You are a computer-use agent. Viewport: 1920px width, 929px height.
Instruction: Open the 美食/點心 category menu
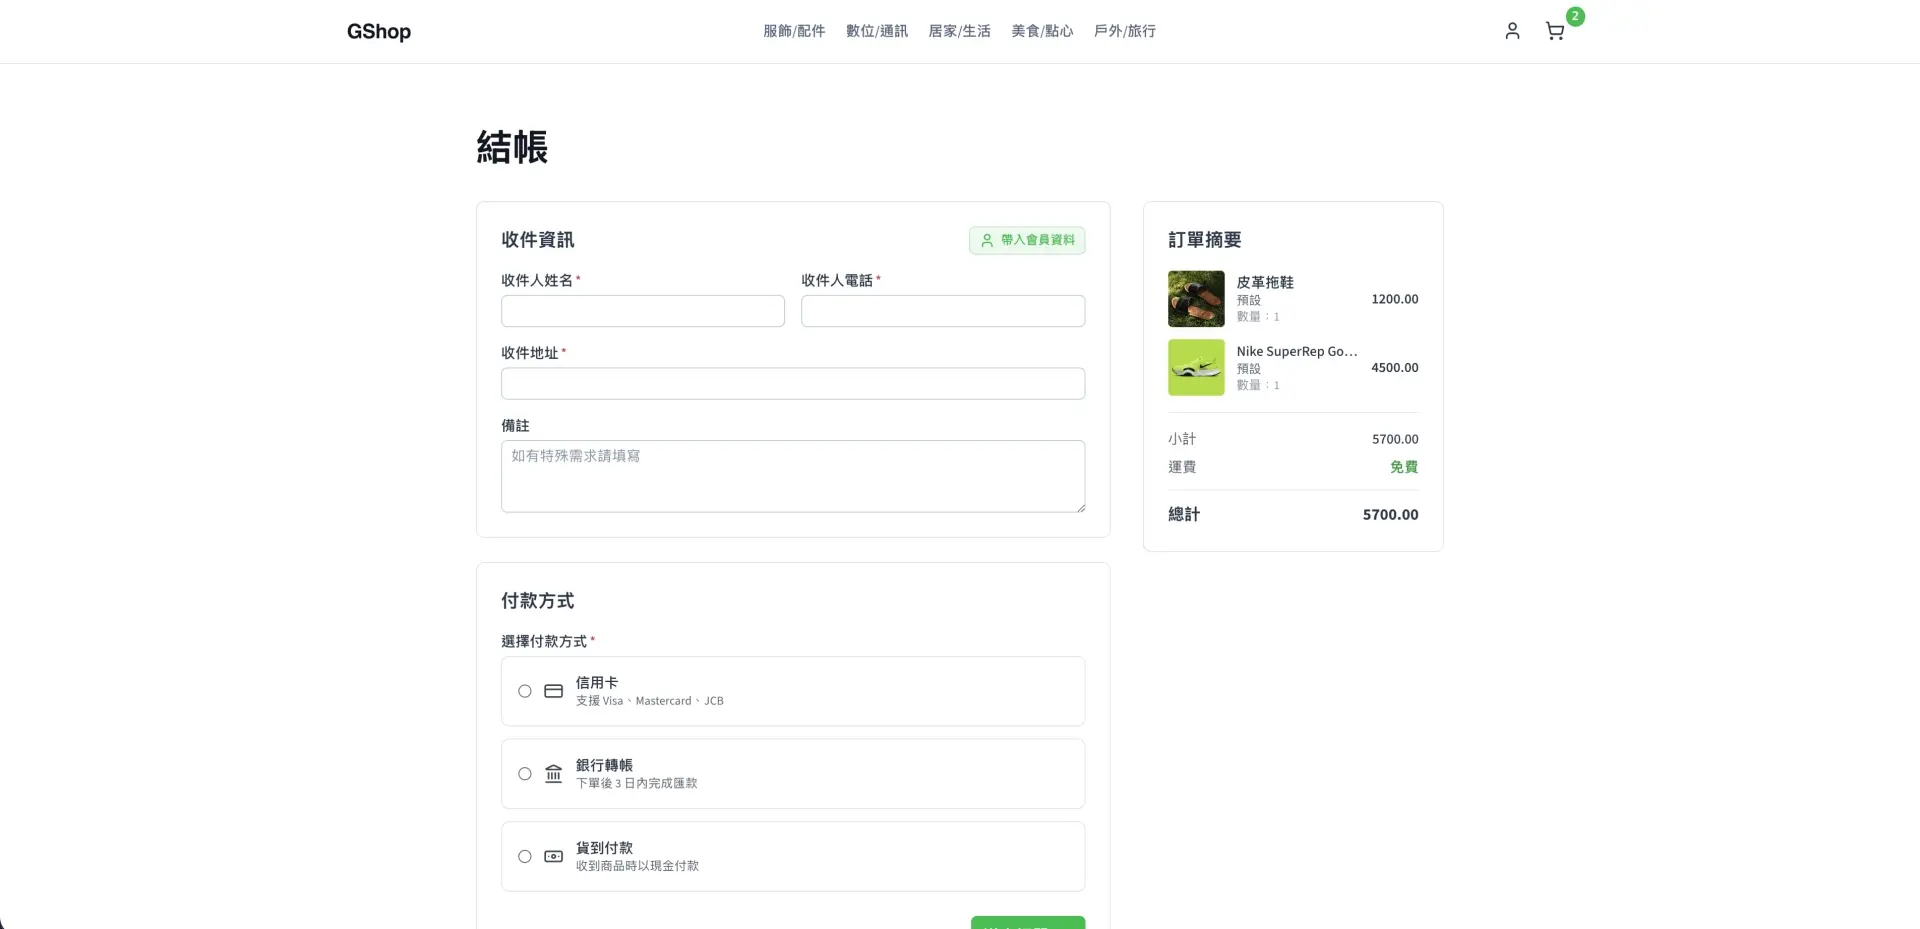[1042, 31]
